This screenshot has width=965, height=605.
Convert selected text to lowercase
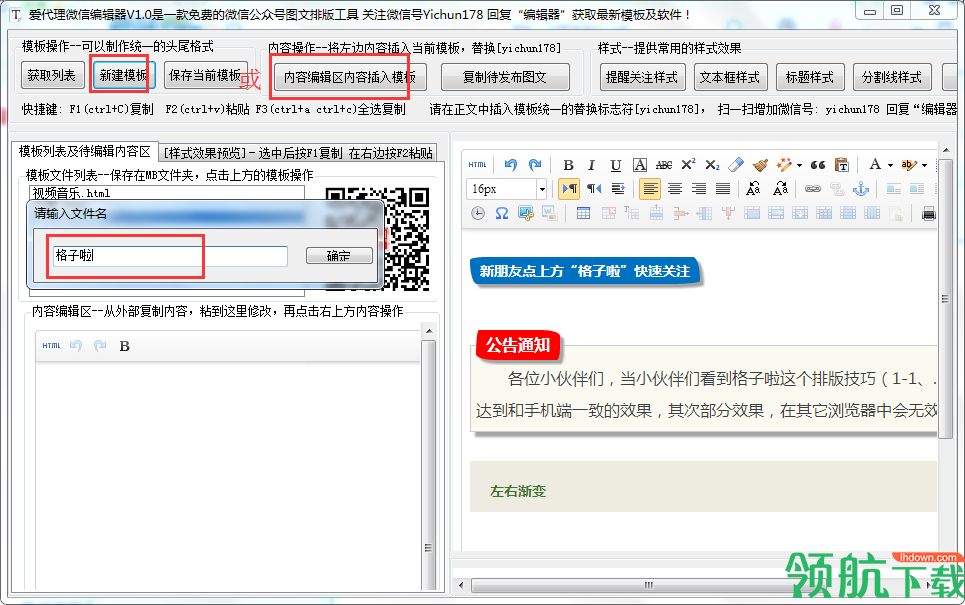click(x=780, y=189)
